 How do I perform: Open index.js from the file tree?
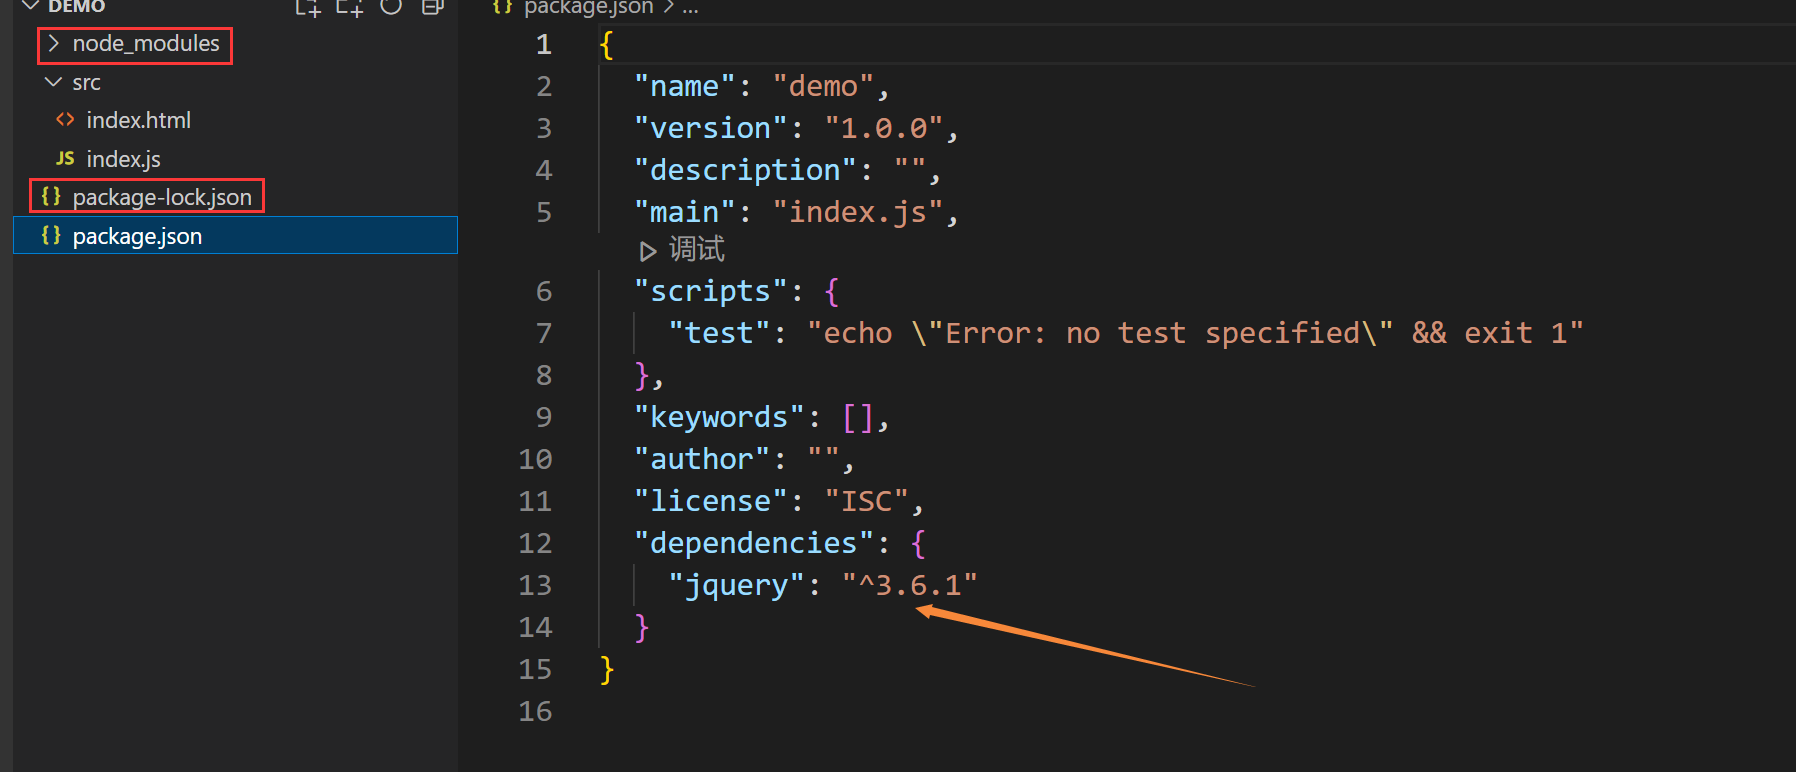123,159
